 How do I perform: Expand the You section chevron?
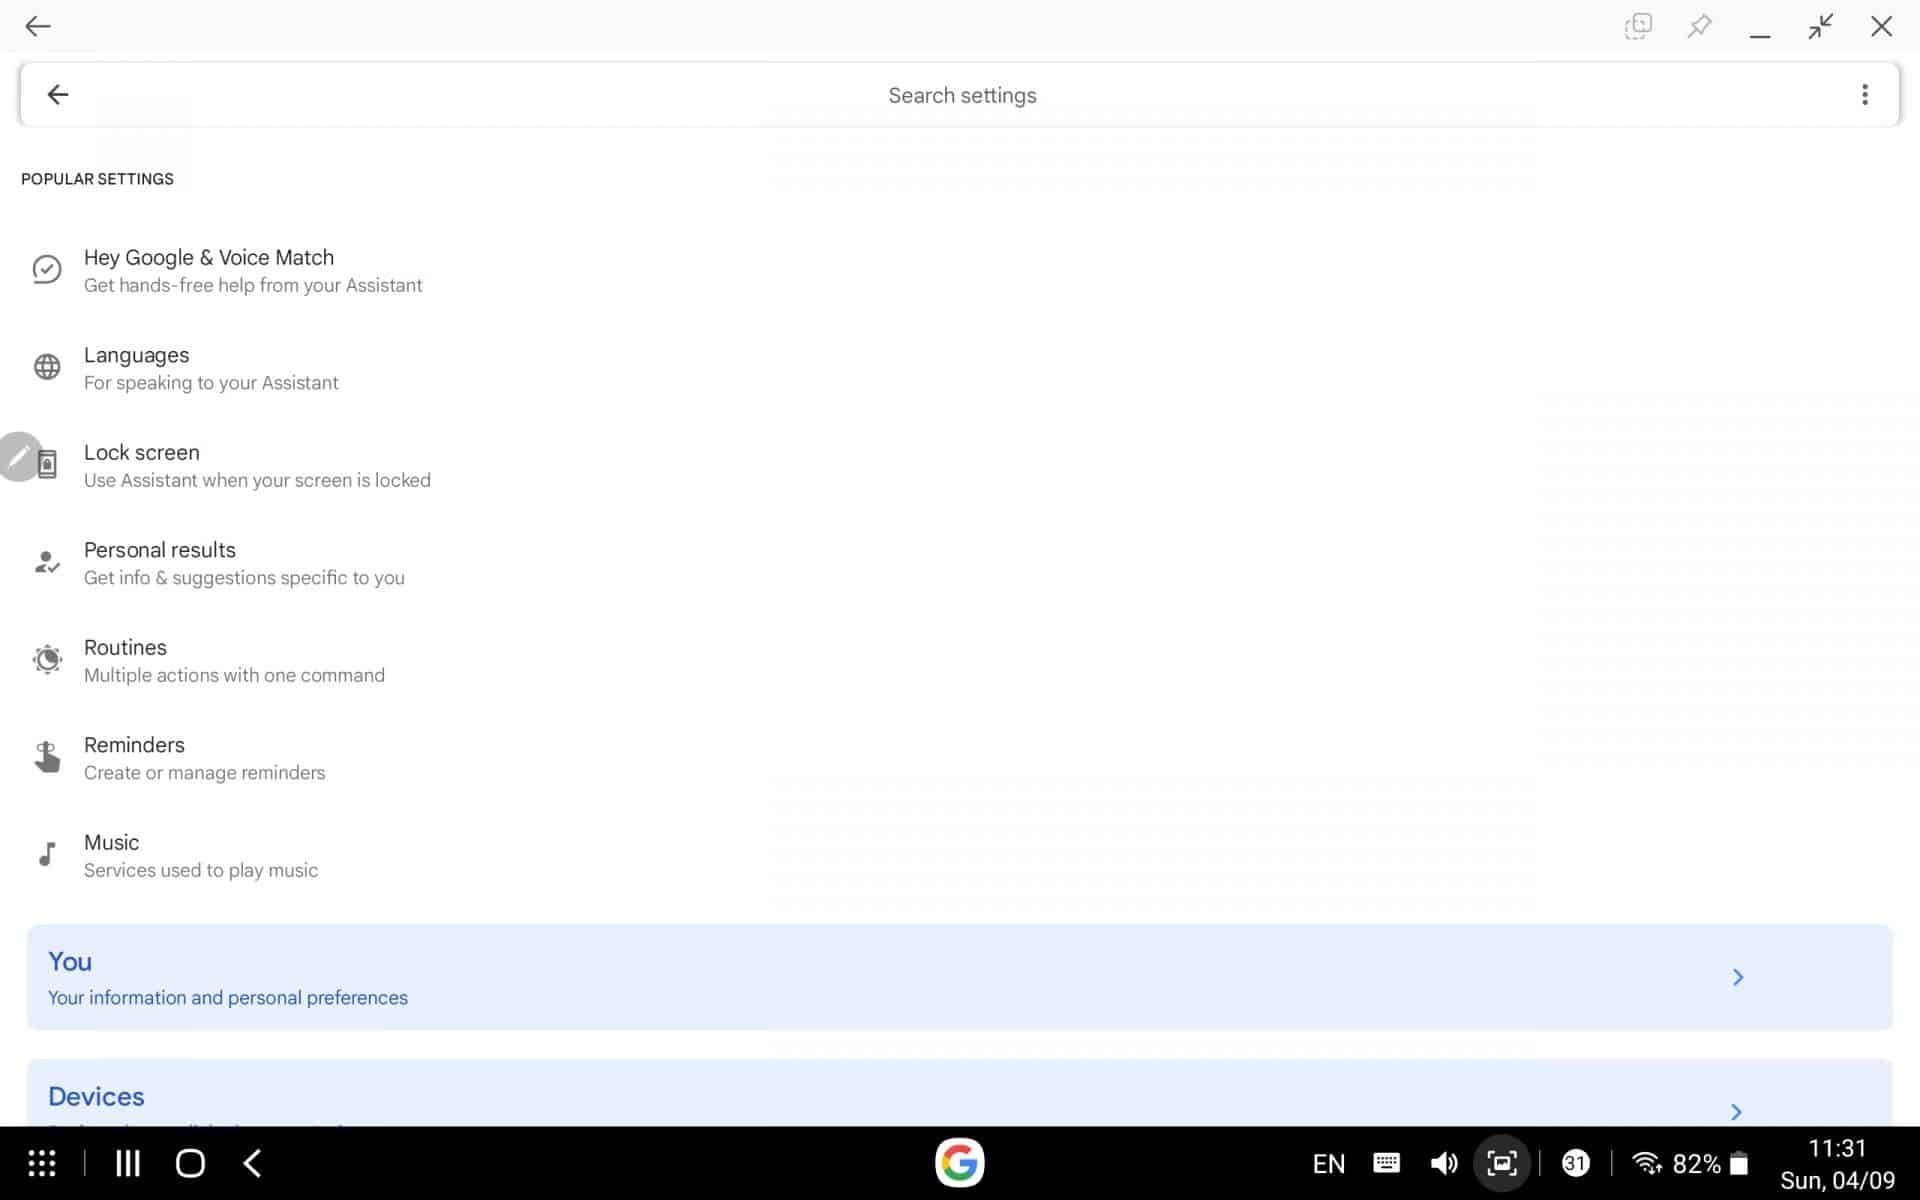(x=1737, y=977)
